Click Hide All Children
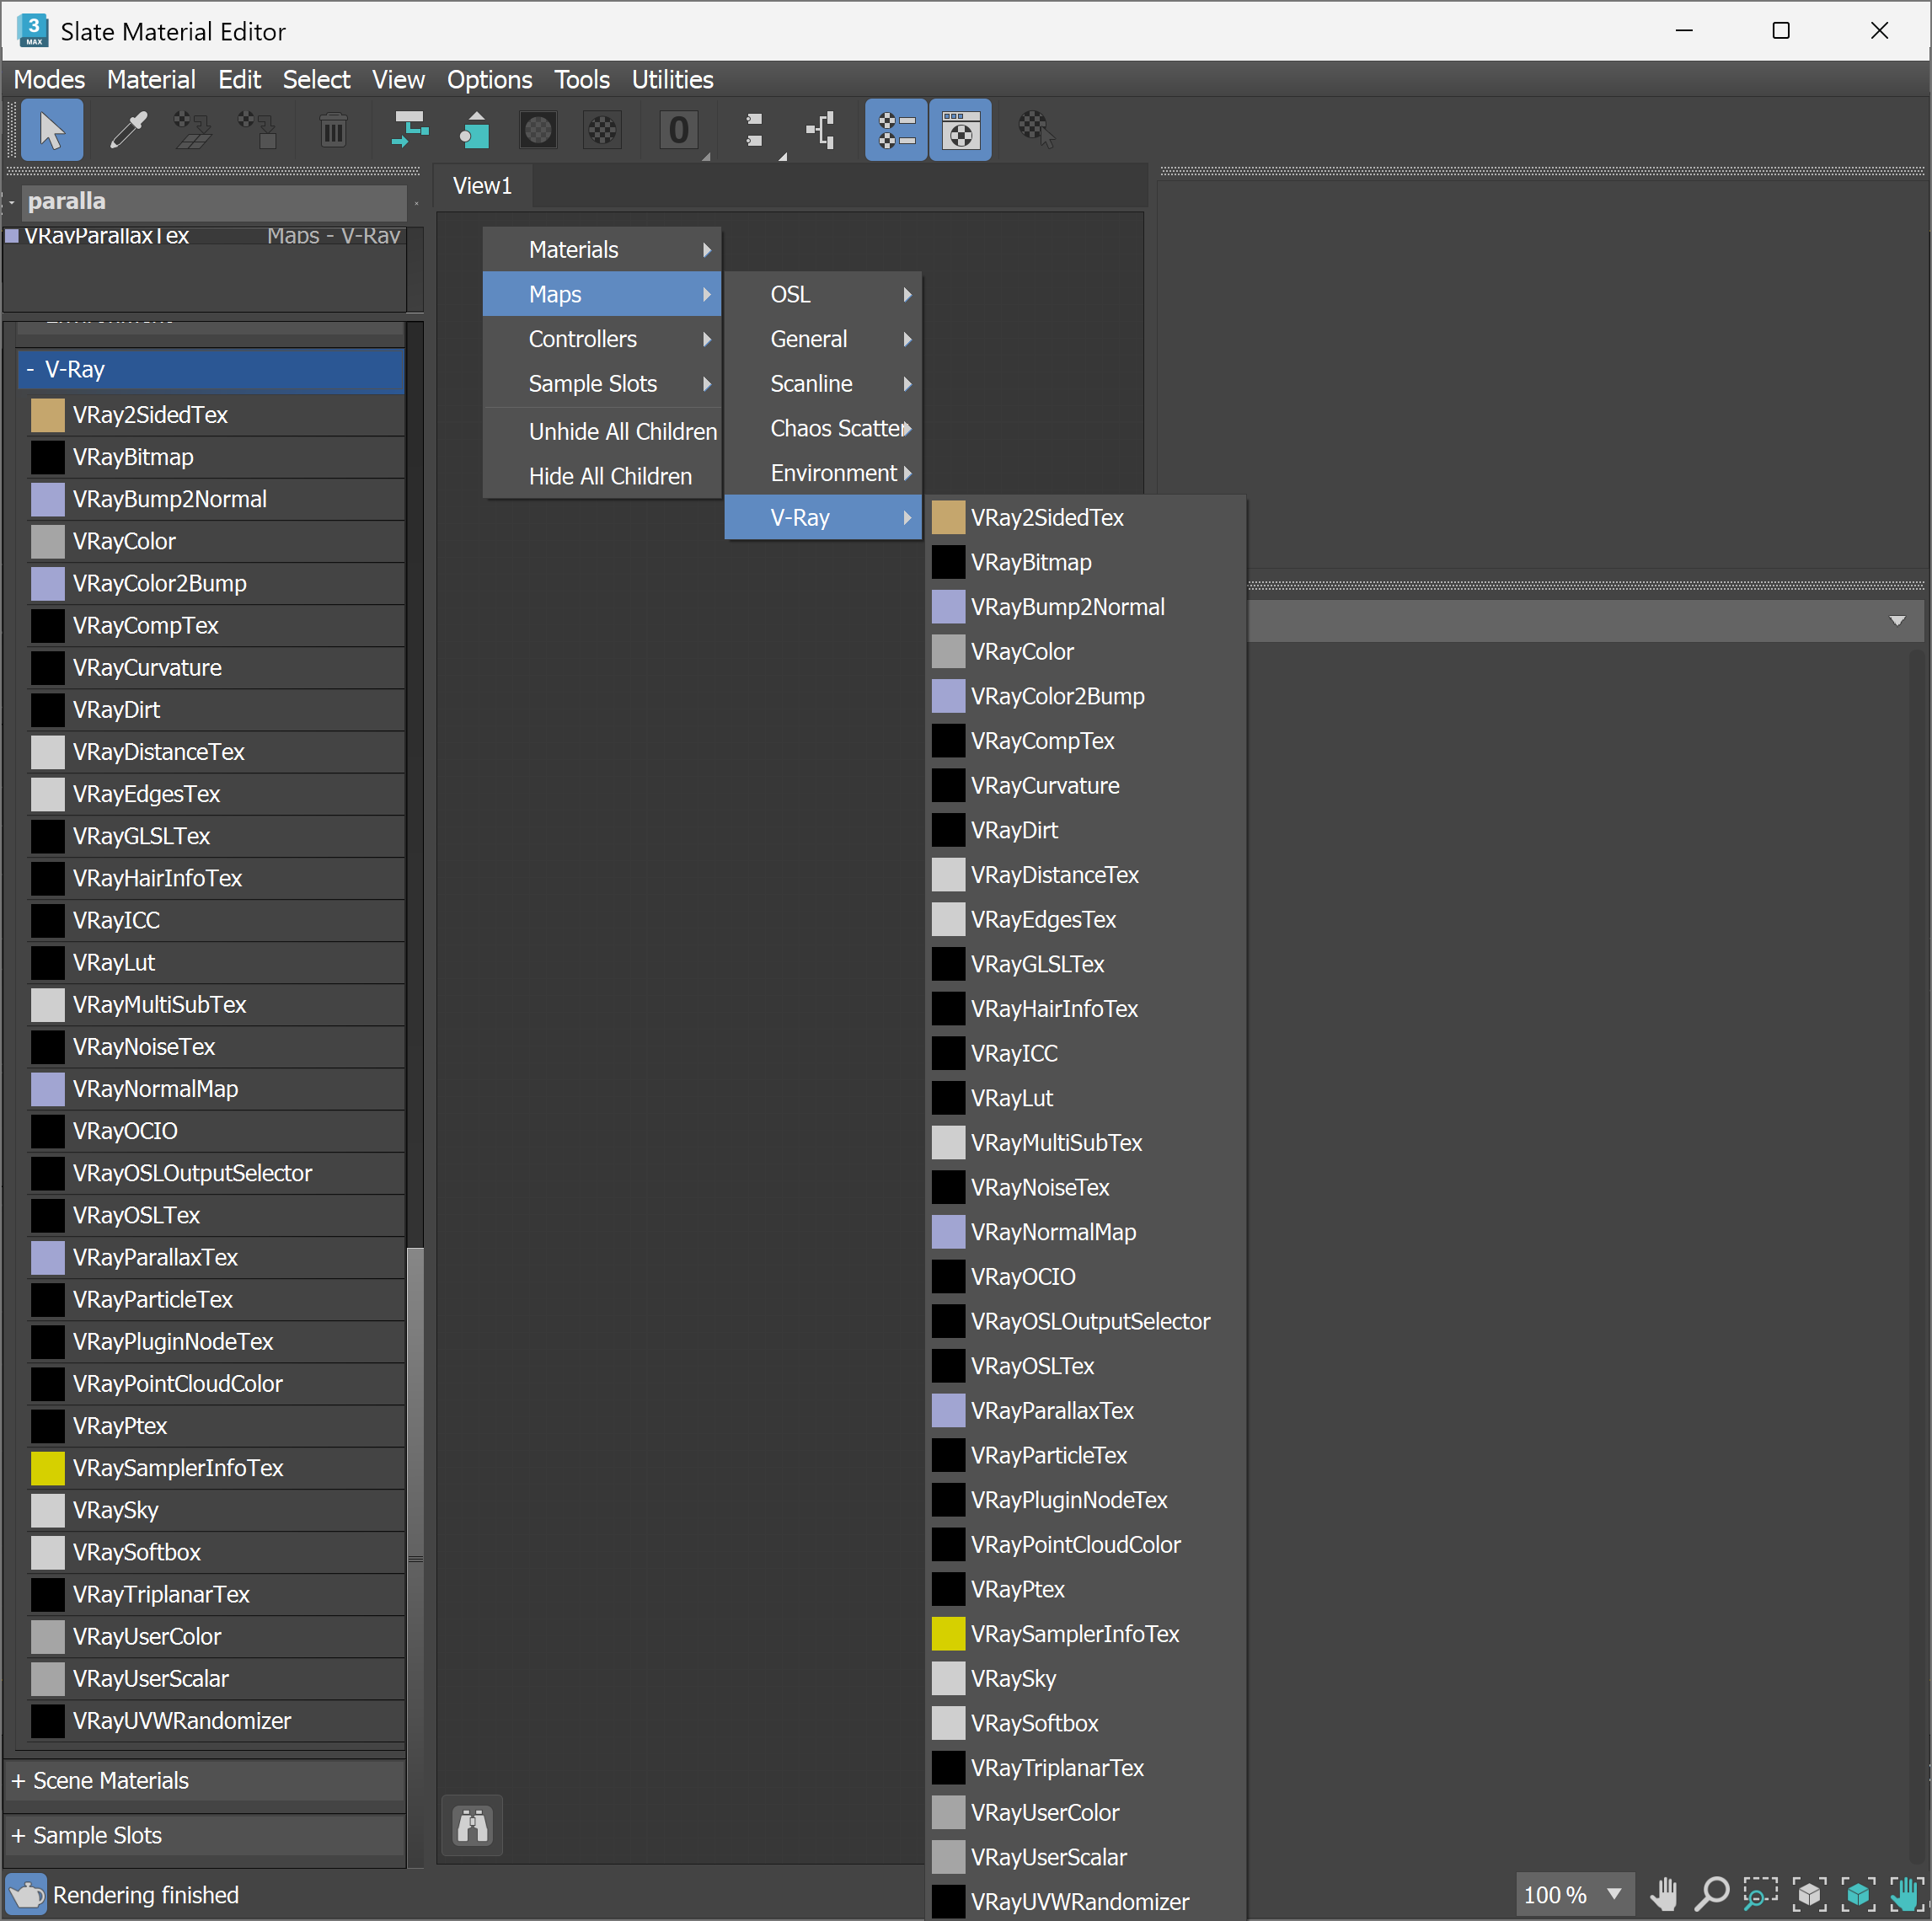Image resolution: width=1932 pixels, height=1921 pixels. [x=602, y=476]
